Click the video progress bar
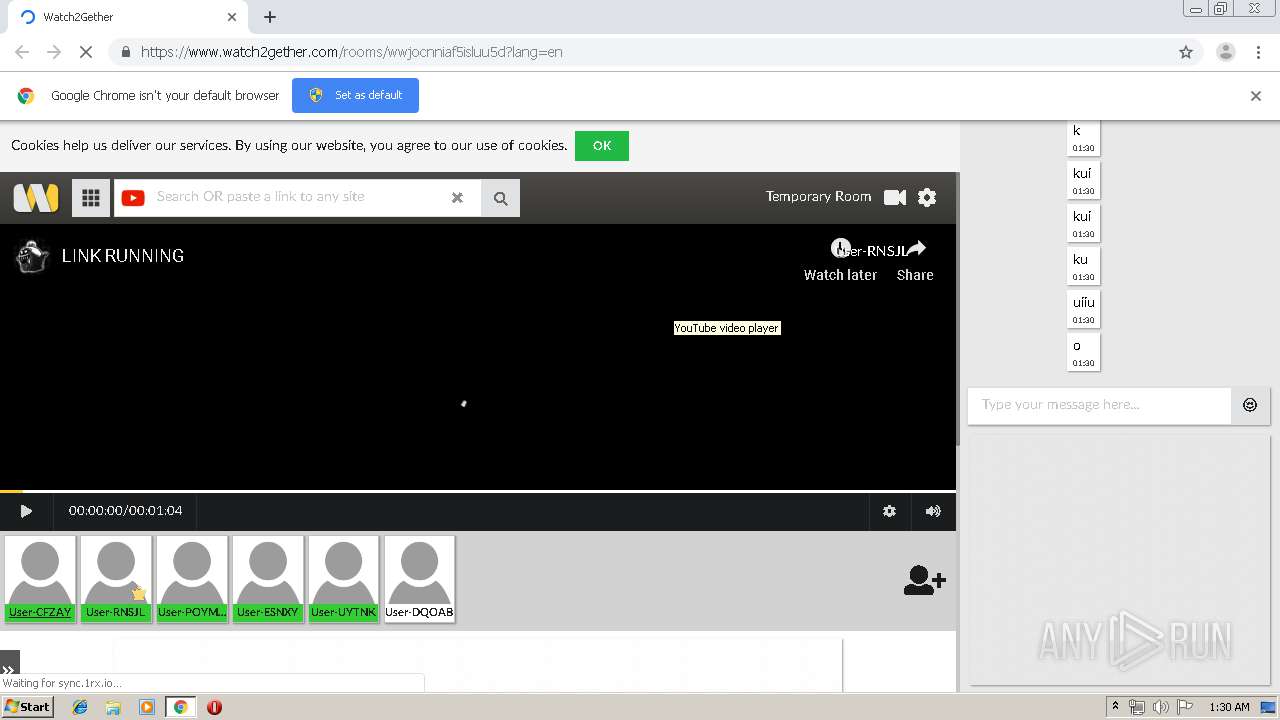The image size is (1280, 720). 478,491
